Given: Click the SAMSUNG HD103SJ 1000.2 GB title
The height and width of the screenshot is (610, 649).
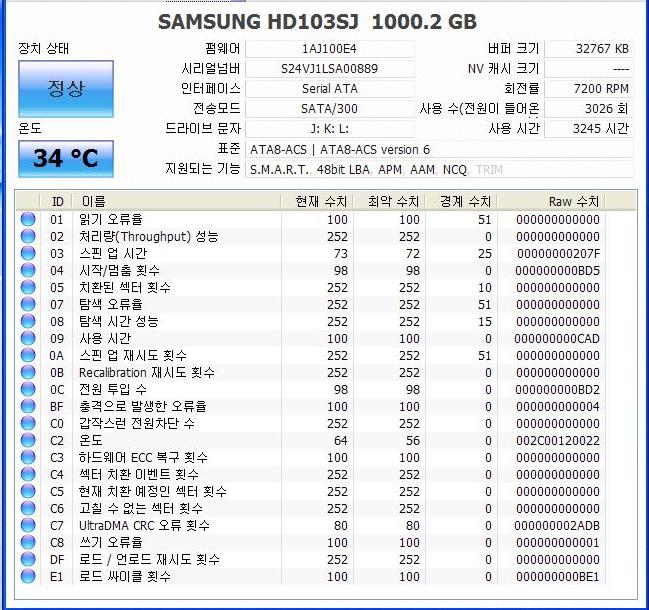Looking at the screenshot, I should coord(317,22).
